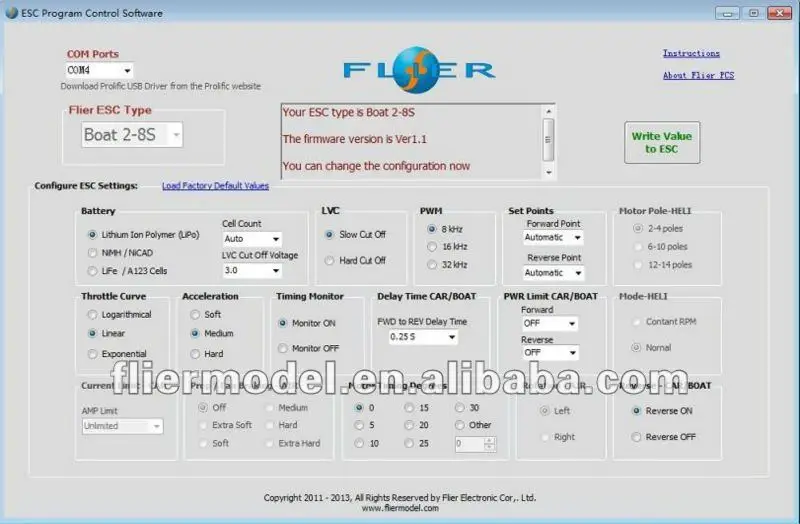Open About Flier PCS link
This screenshot has height=524, width=800.
[x=698, y=76]
